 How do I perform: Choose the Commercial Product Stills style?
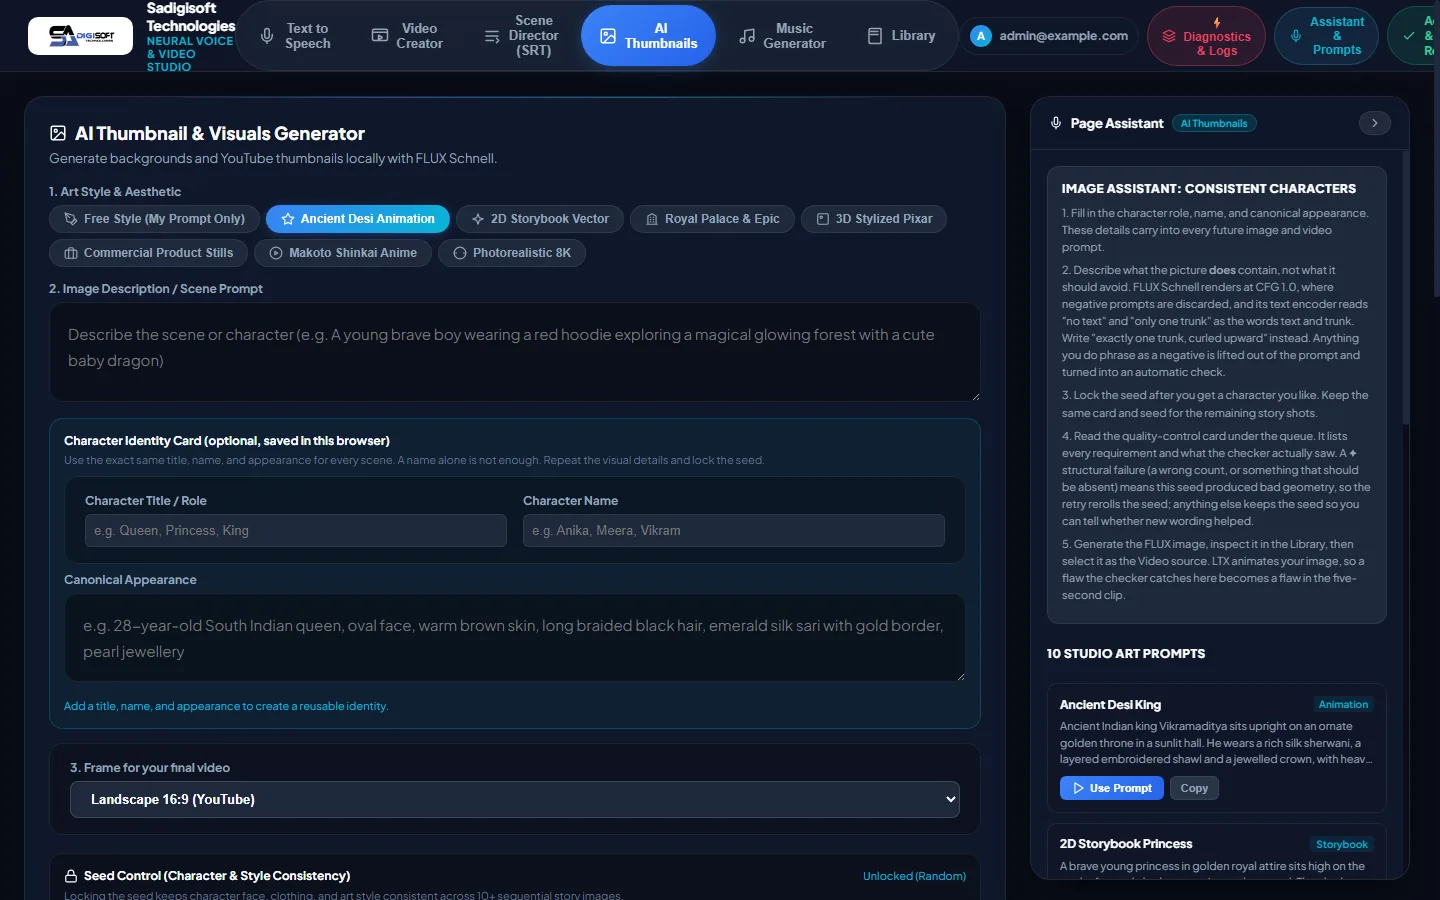click(x=148, y=253)
